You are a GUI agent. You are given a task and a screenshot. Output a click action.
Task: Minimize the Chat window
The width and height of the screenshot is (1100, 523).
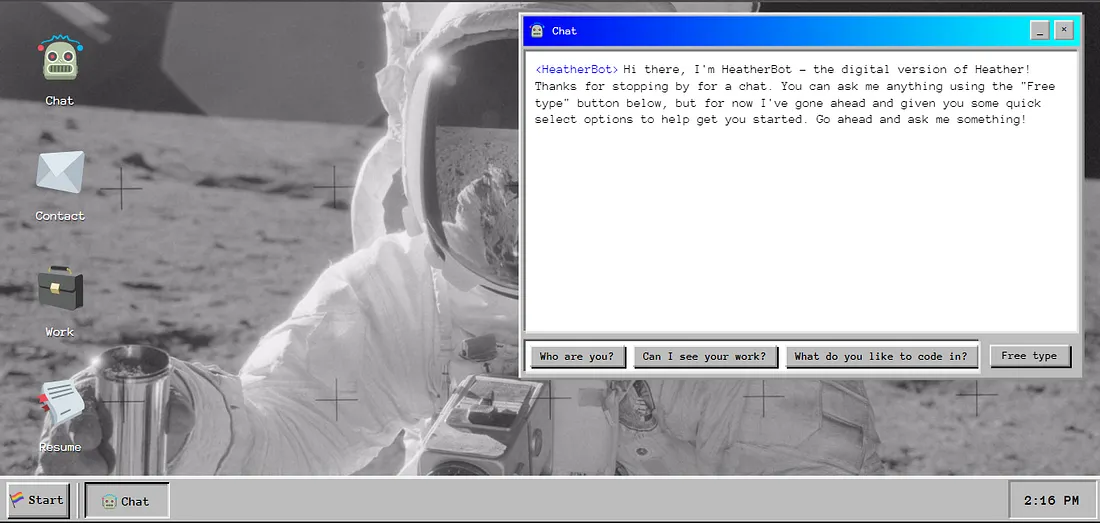(1040, 30)
